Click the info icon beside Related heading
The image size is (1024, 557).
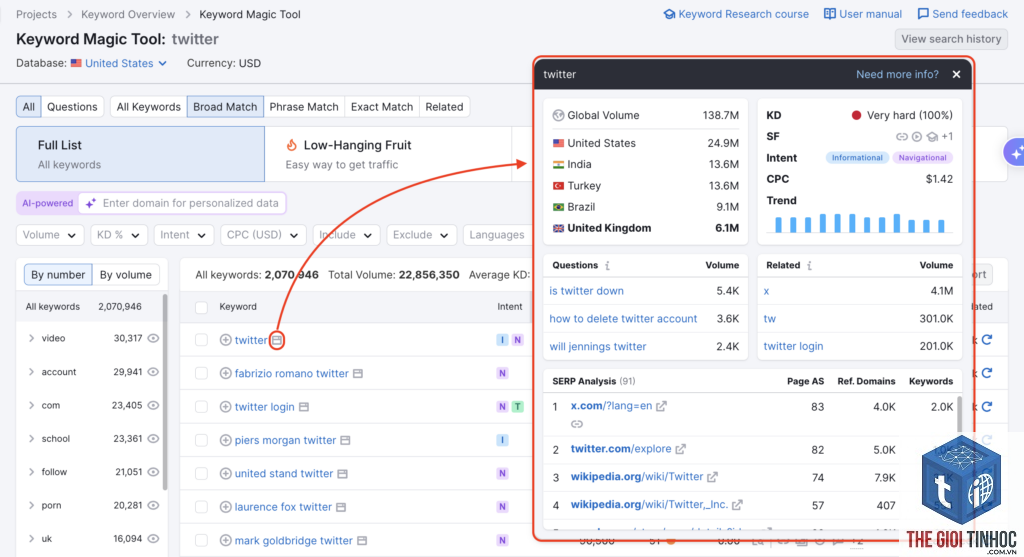point(809,265)
